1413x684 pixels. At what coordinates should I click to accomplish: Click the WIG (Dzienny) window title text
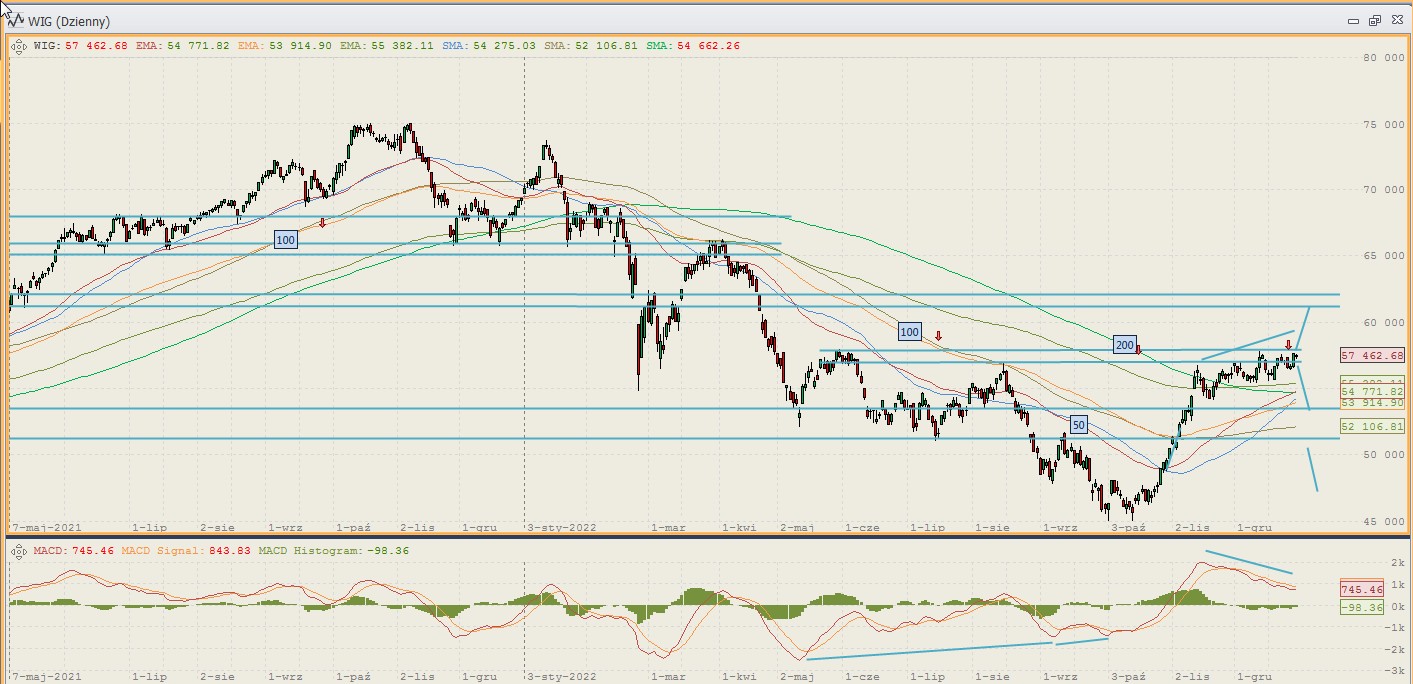click(69, 21)
